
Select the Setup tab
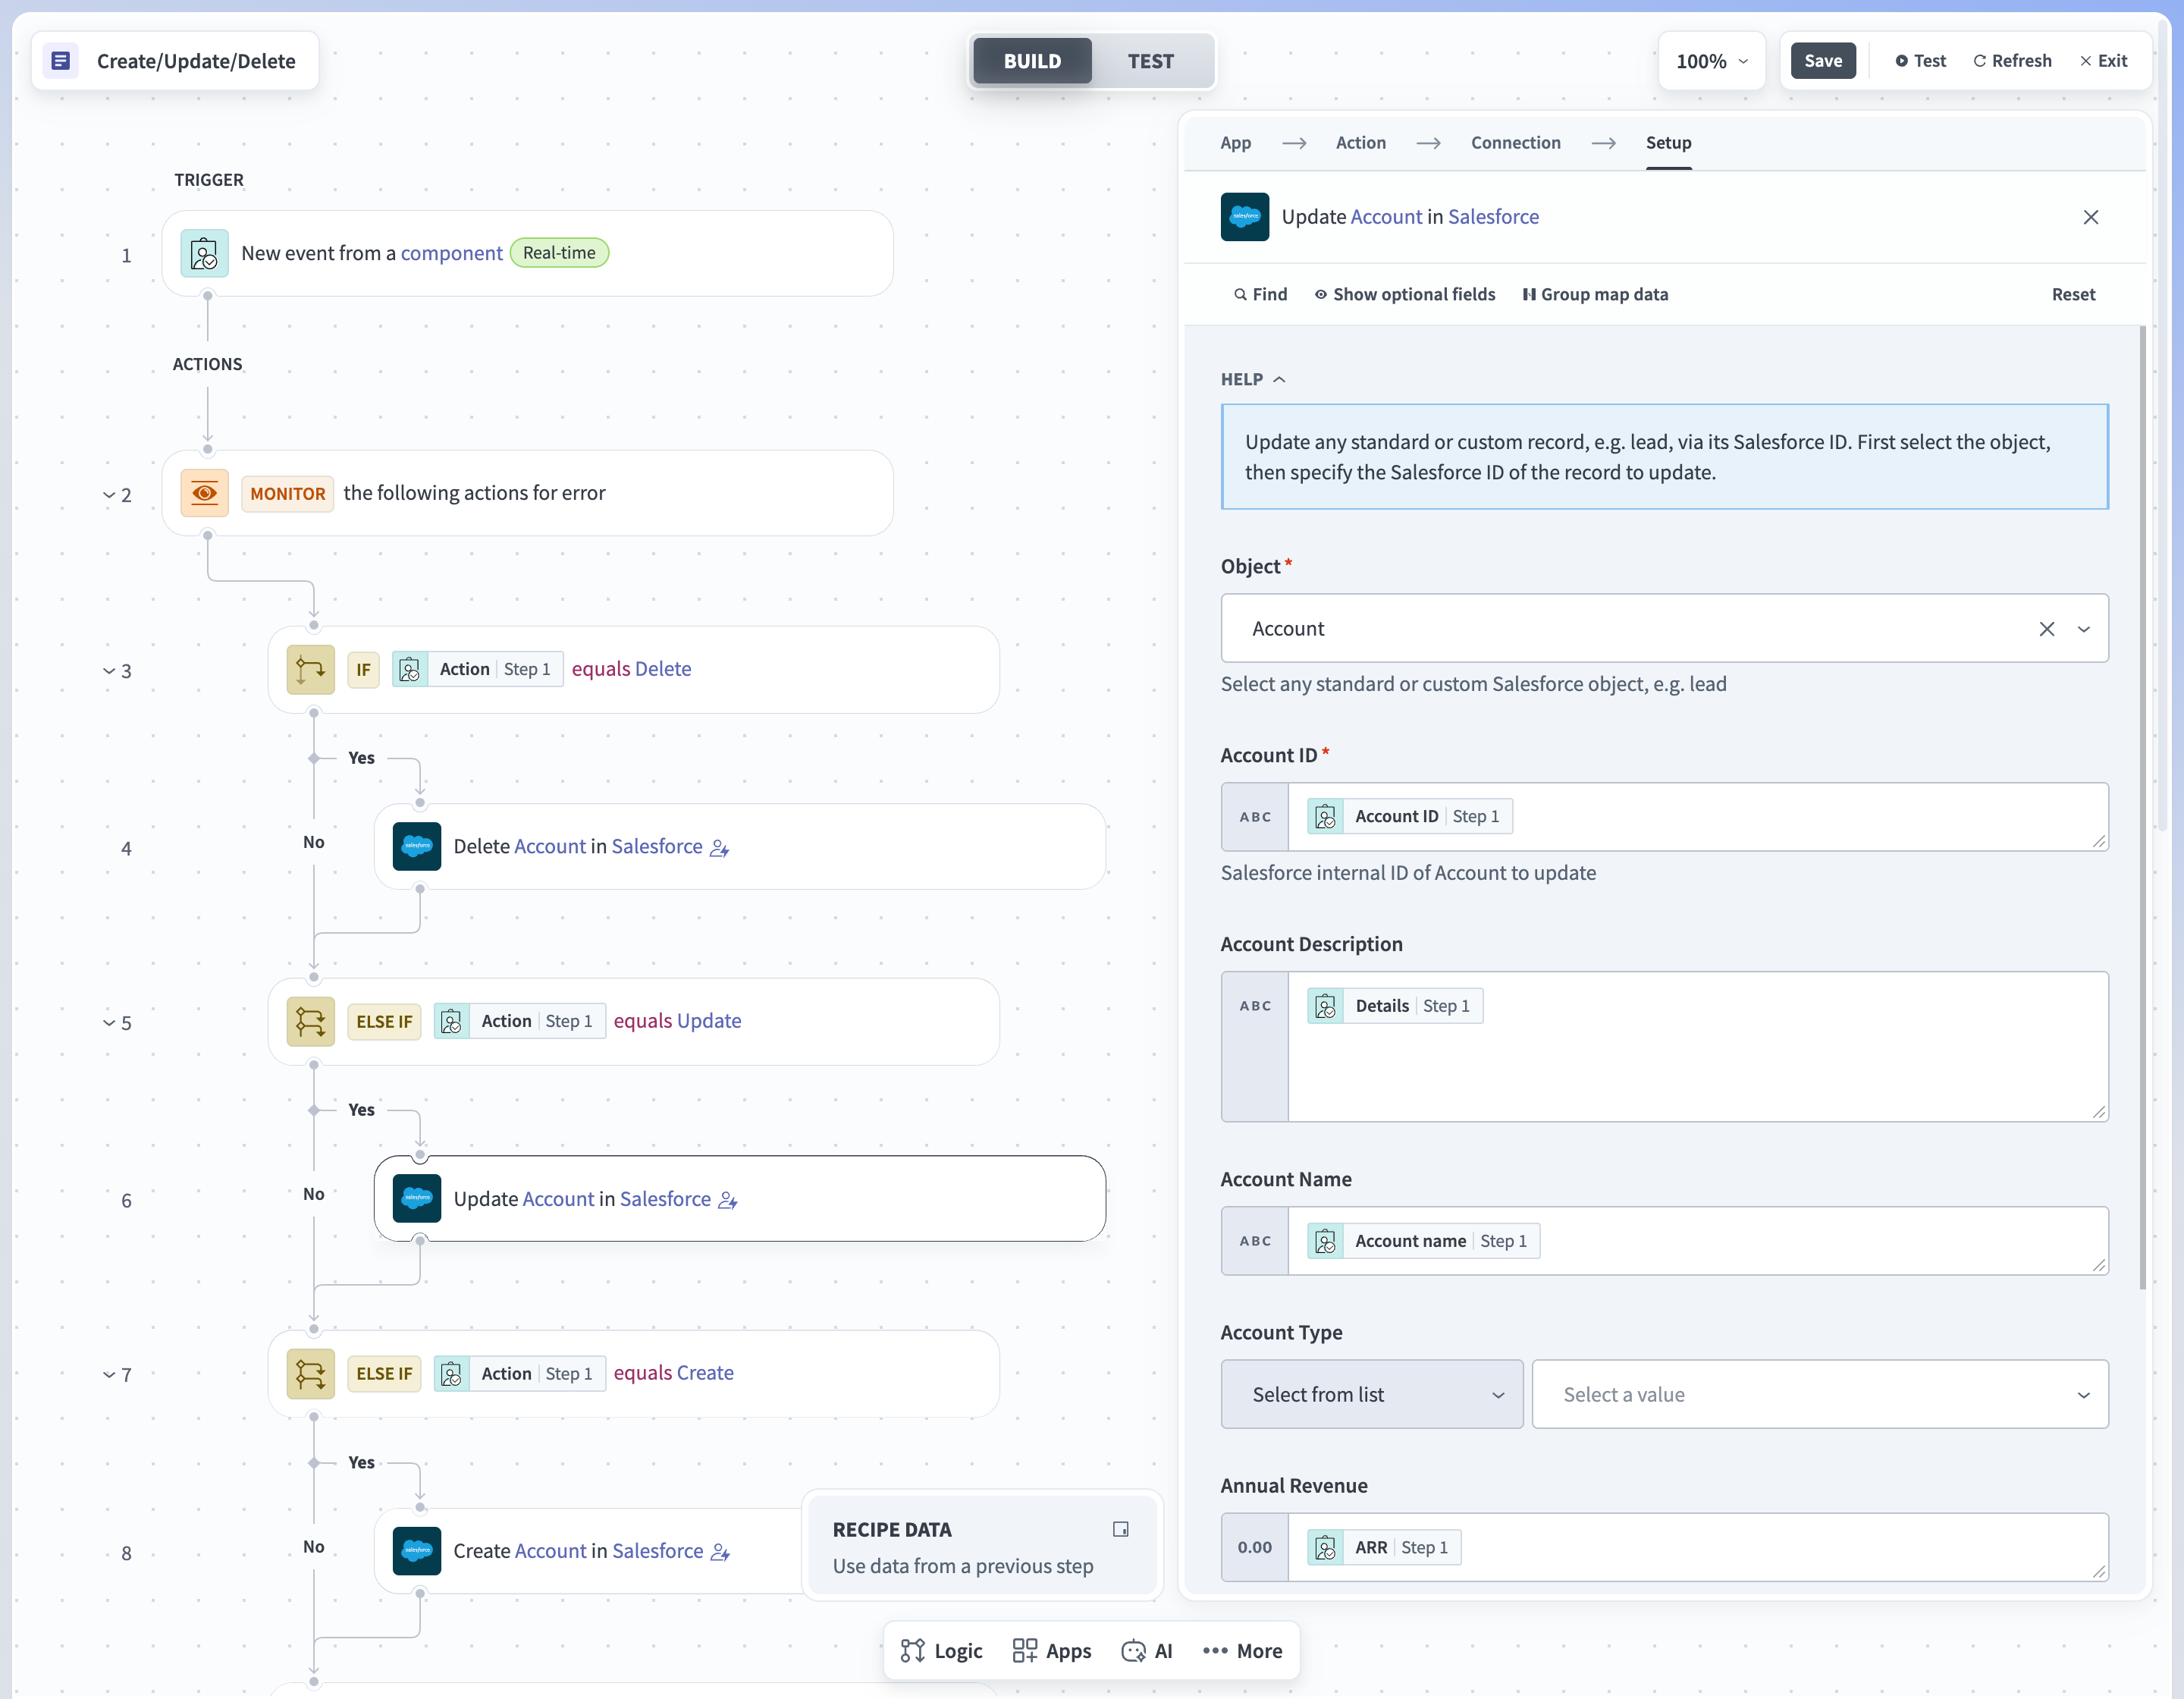tap(1669, 143)
